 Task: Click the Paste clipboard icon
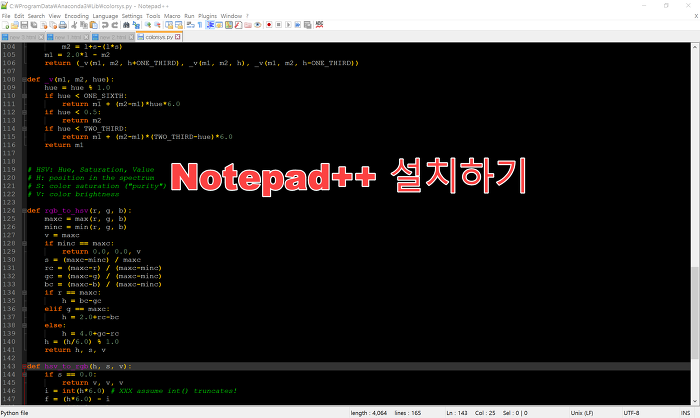(94, 25)
